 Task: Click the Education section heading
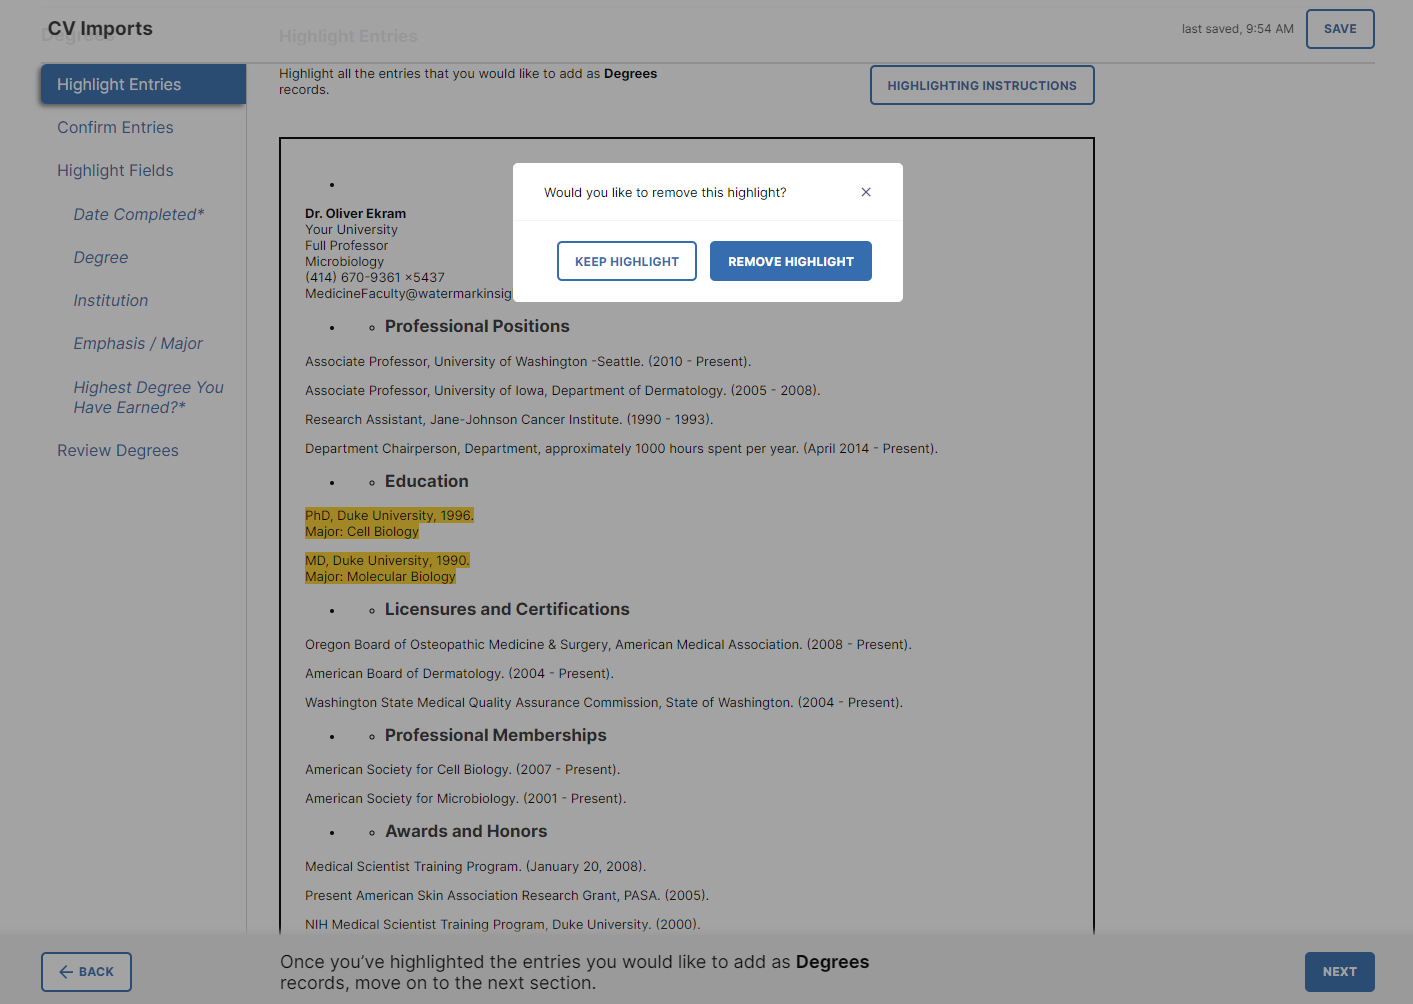coord(426,481)
